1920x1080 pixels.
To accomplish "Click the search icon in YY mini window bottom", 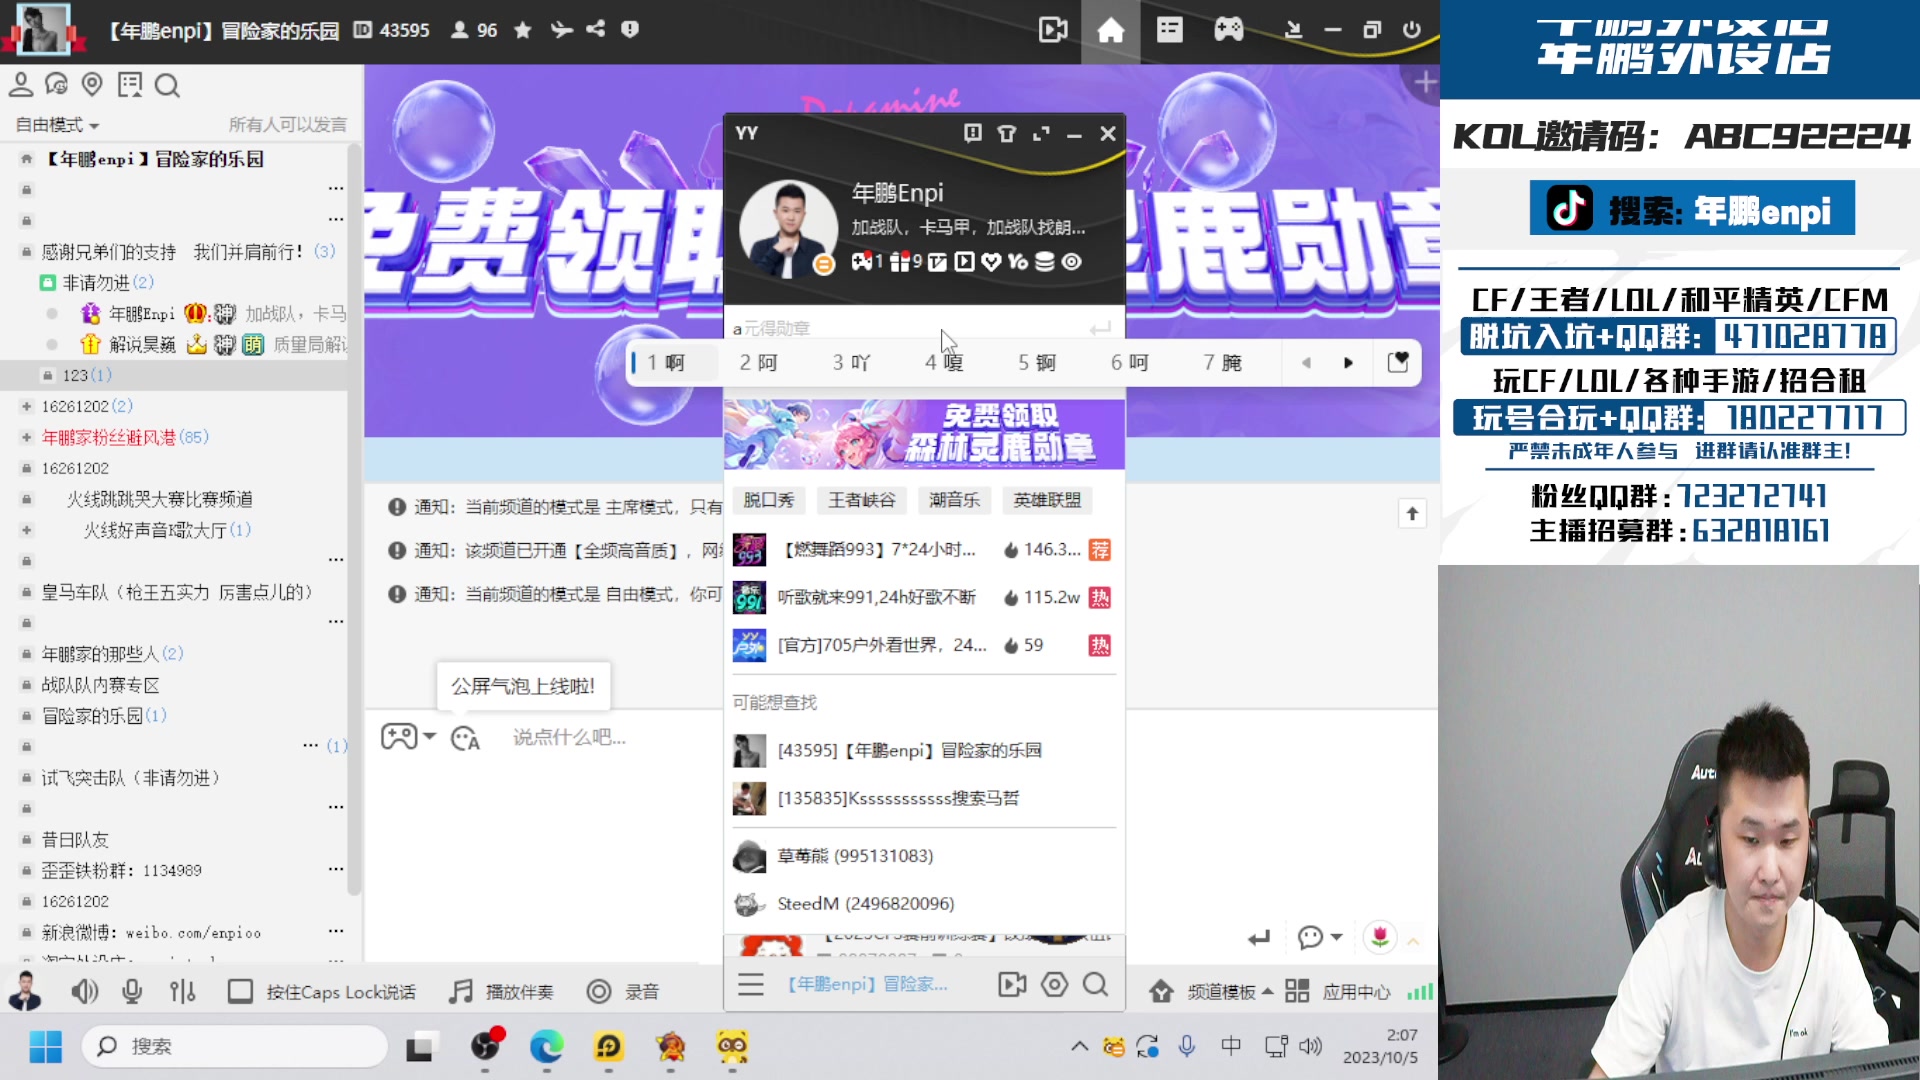I will pos(1096,985).
